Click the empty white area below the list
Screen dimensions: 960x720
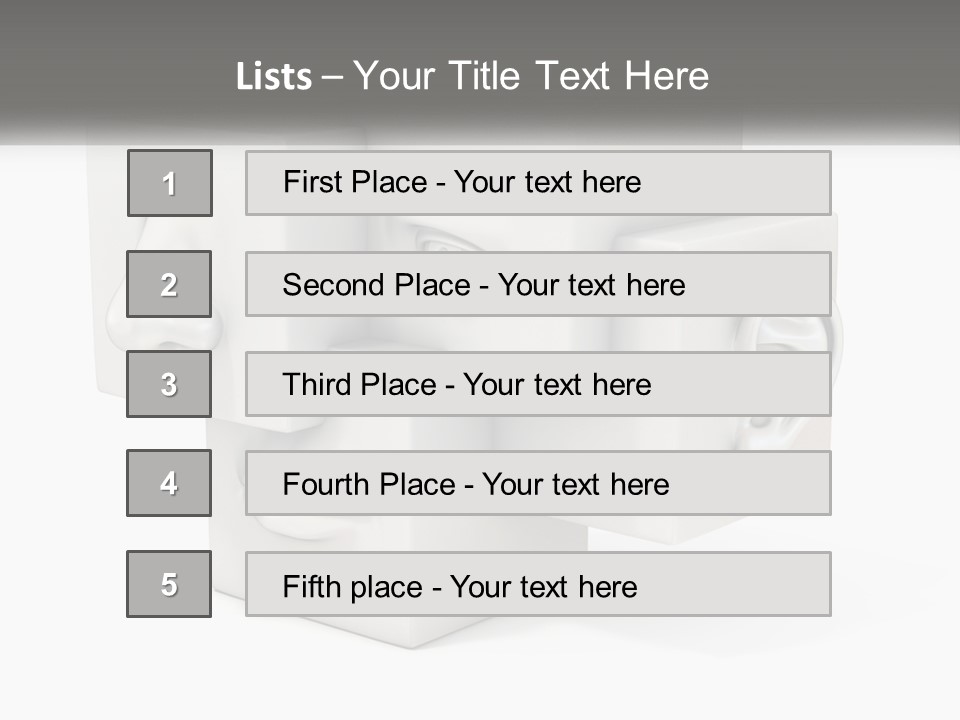click(480, 670)
